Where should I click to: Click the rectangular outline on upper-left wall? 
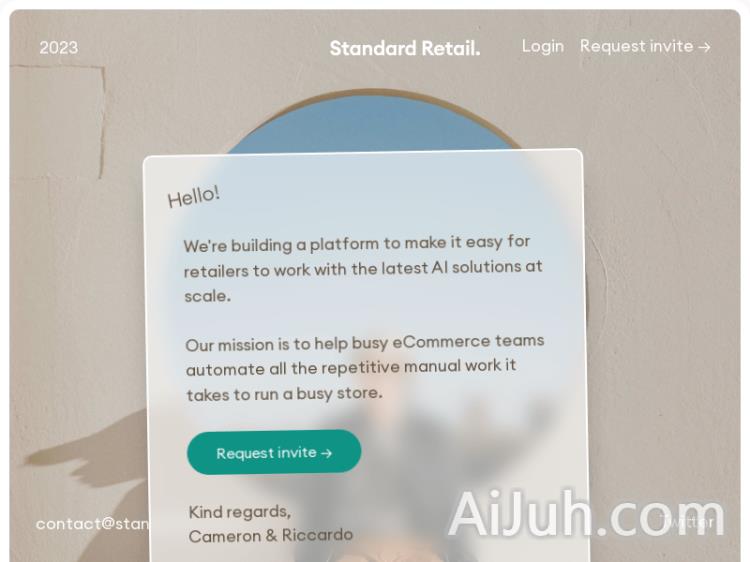[x=57, y=122]
